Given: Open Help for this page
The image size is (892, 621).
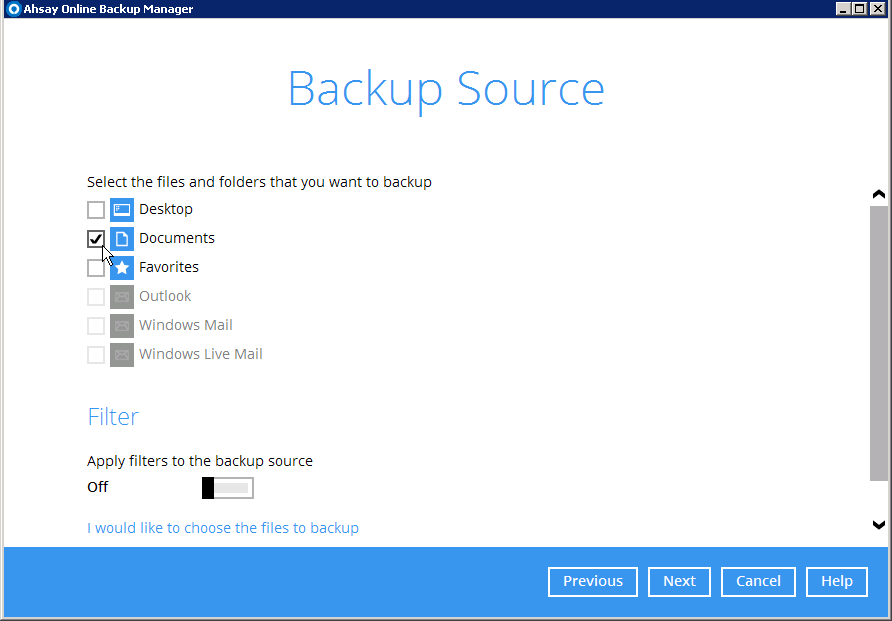Looking at the screenshot, I should [837, 581].
